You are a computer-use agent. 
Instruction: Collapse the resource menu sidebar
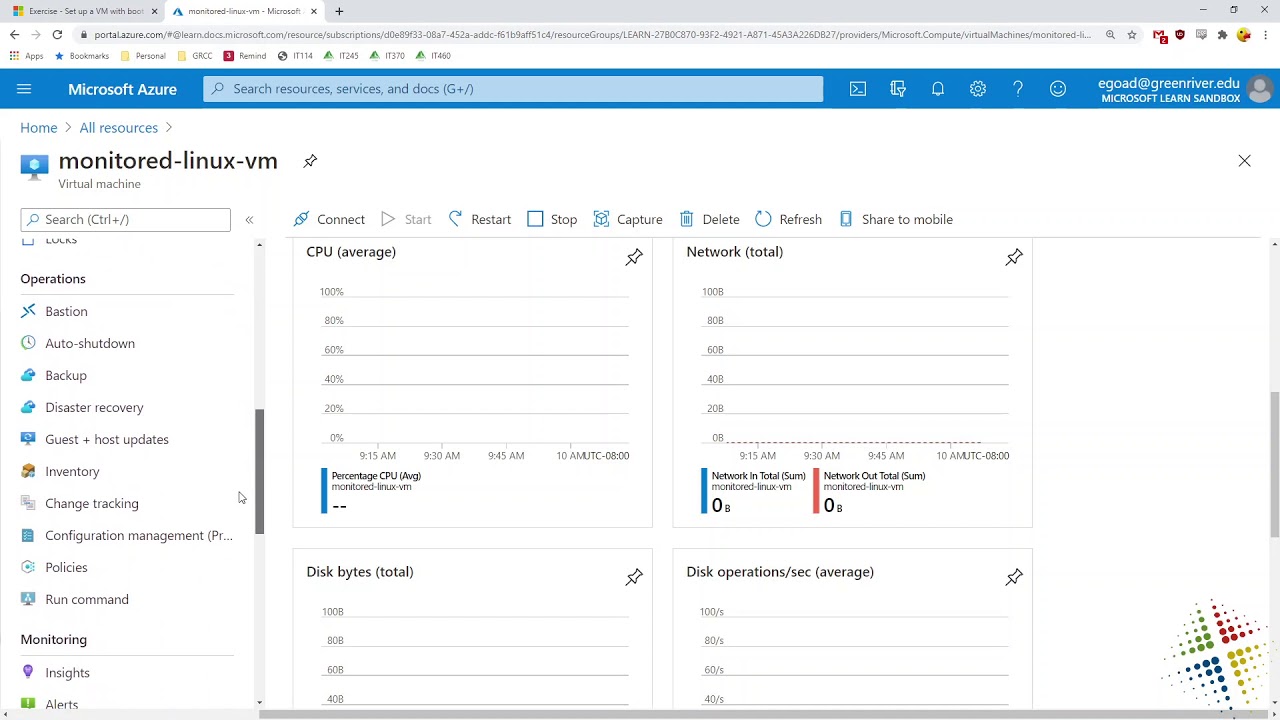click(x=250, y=220)
